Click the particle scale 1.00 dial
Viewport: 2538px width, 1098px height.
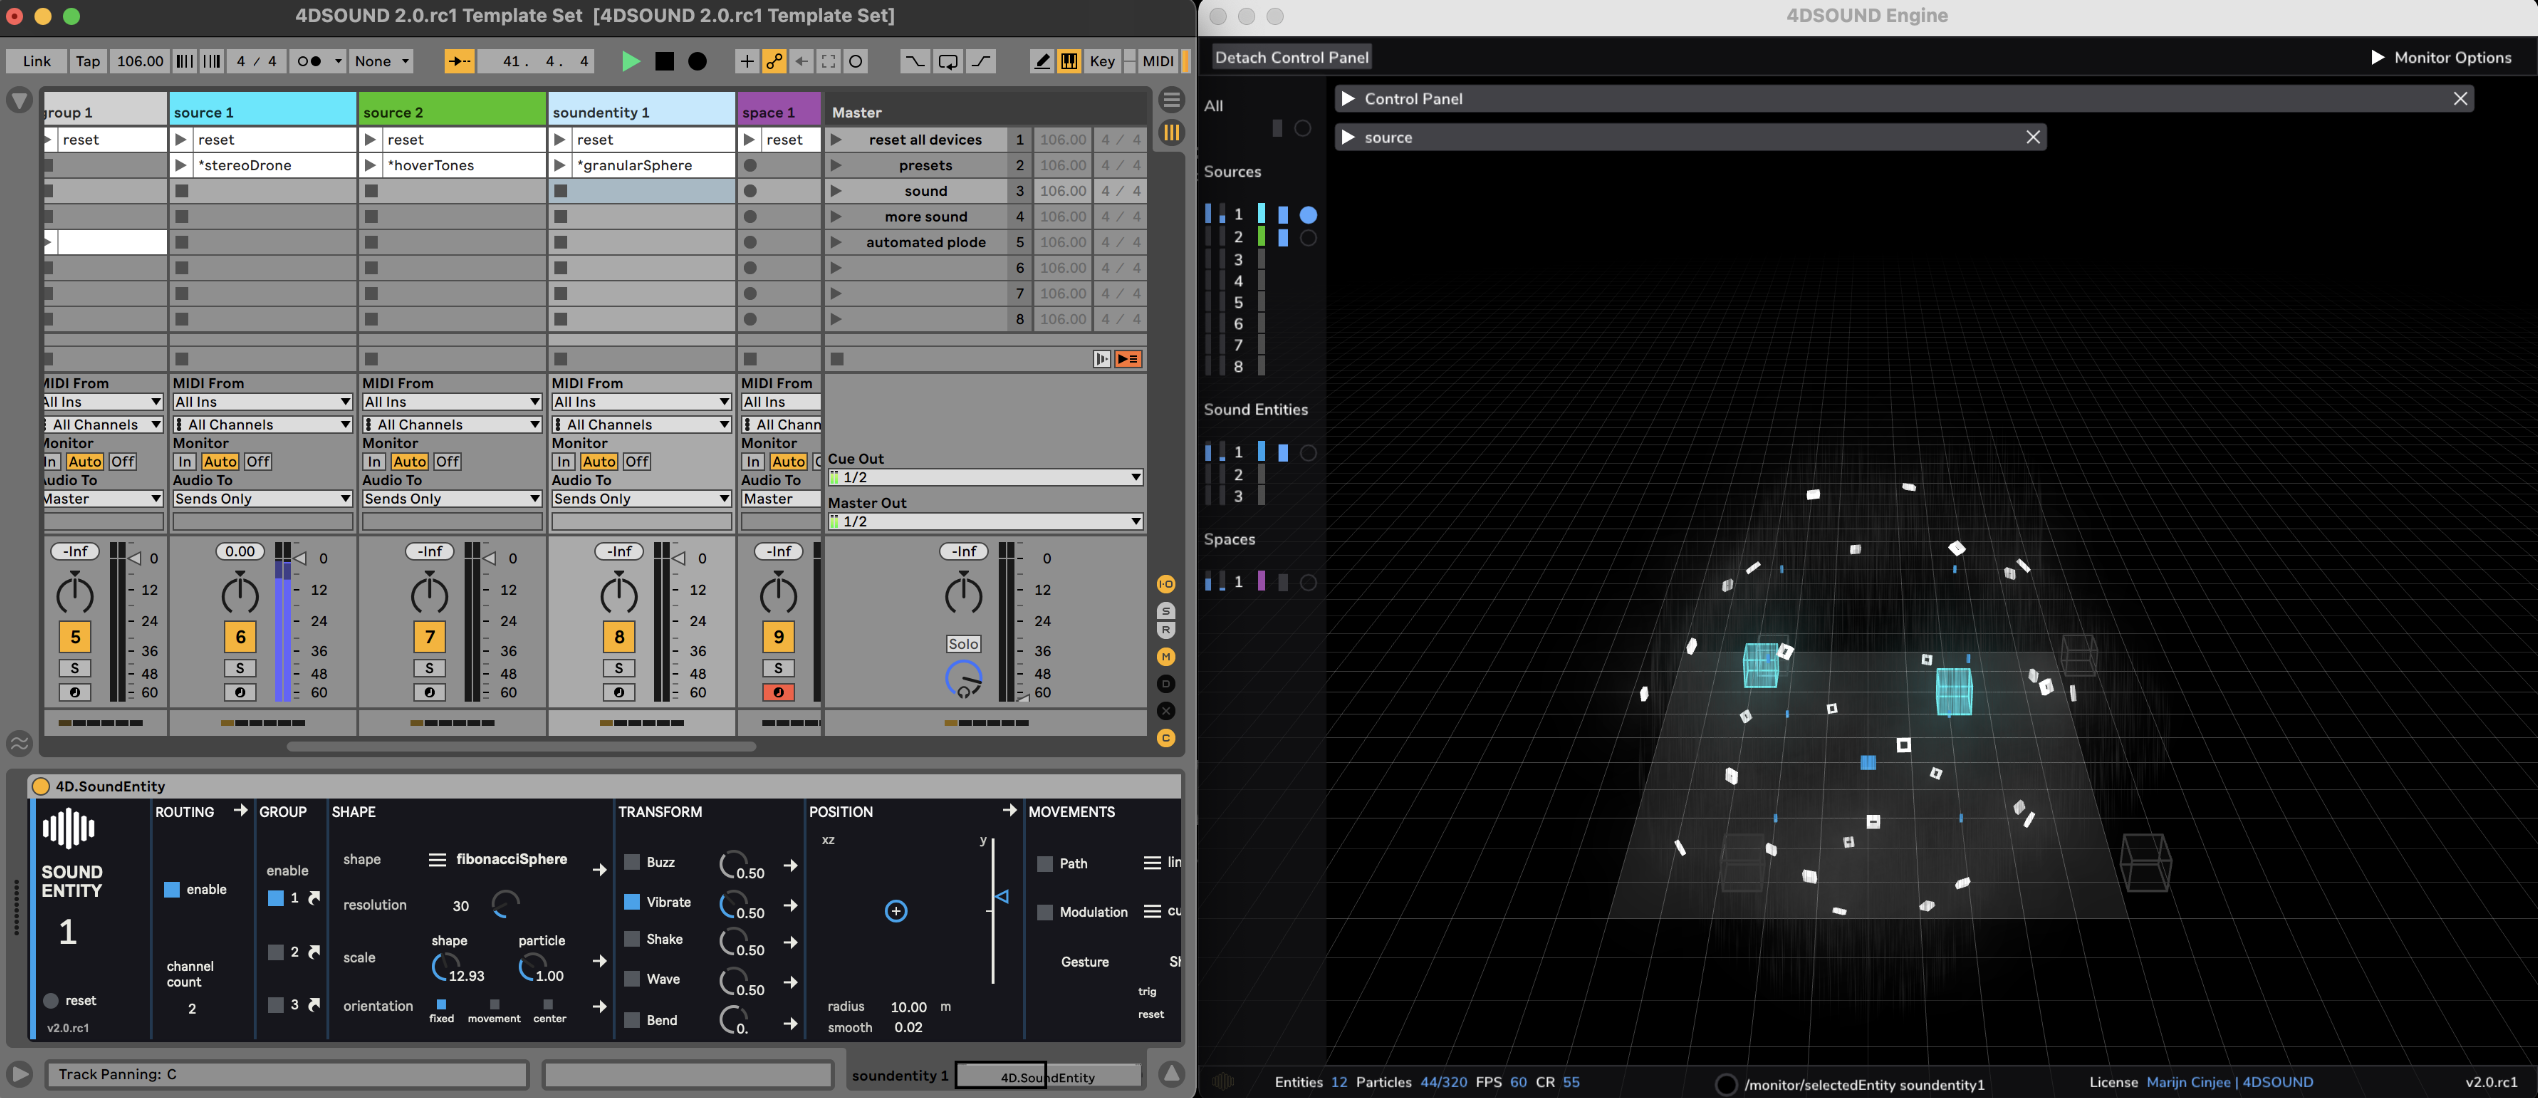(532, 967)
